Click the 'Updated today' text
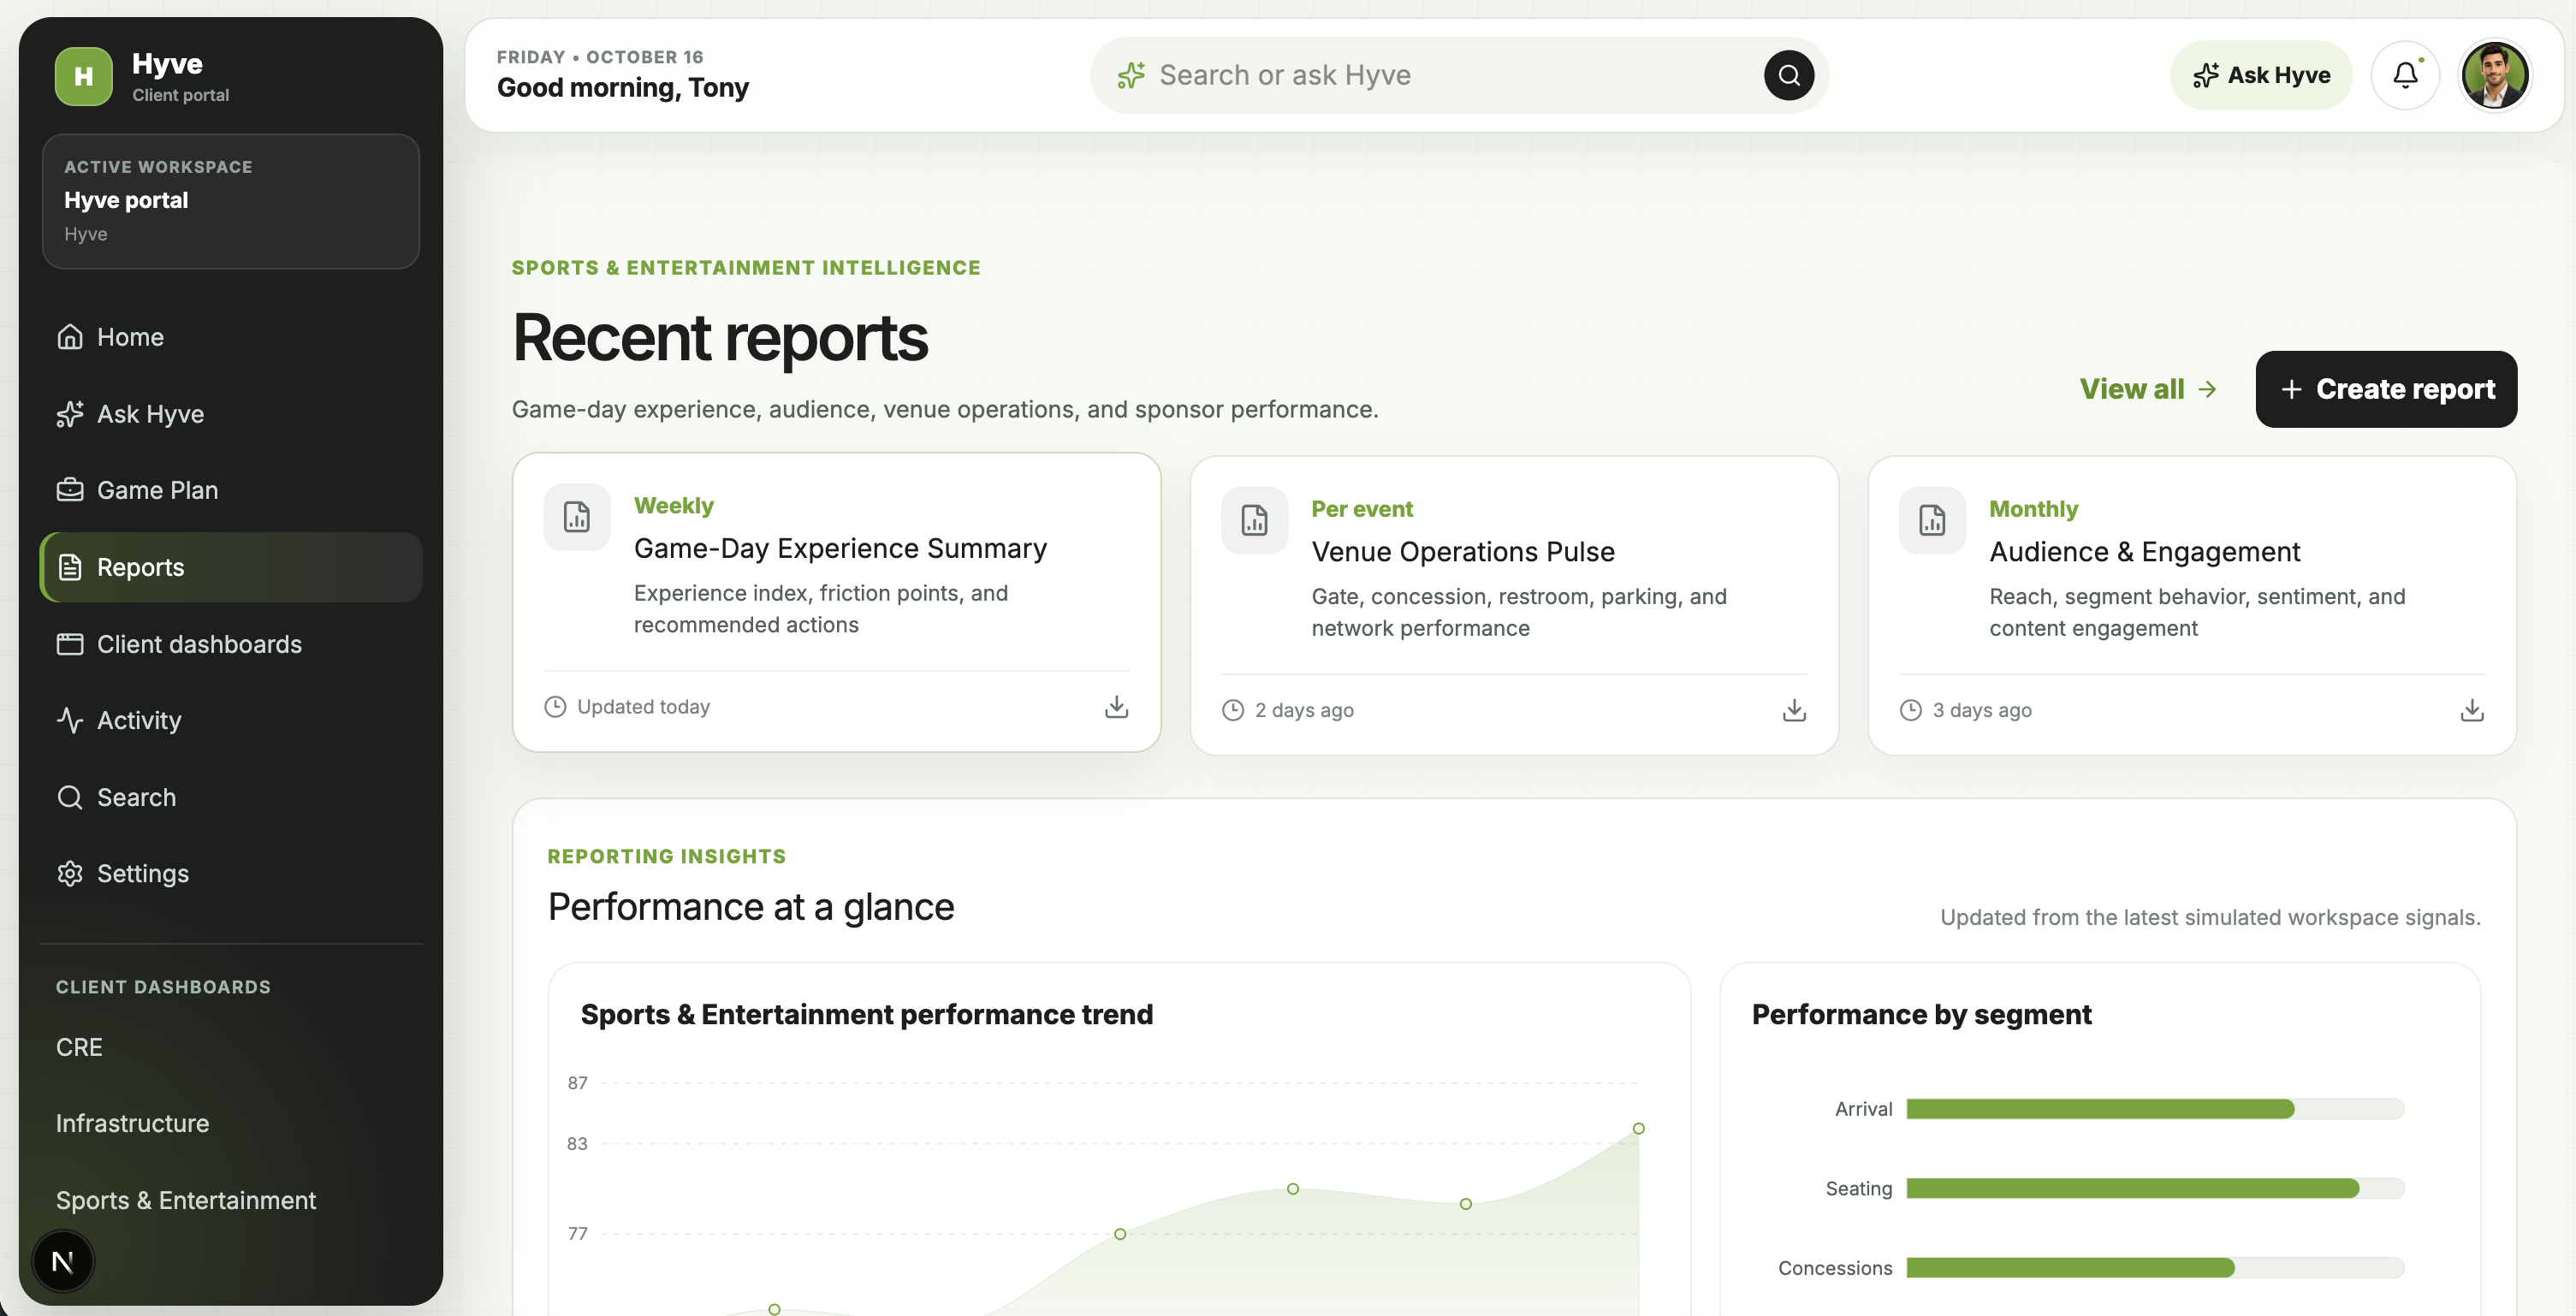 tap(643, 707)
